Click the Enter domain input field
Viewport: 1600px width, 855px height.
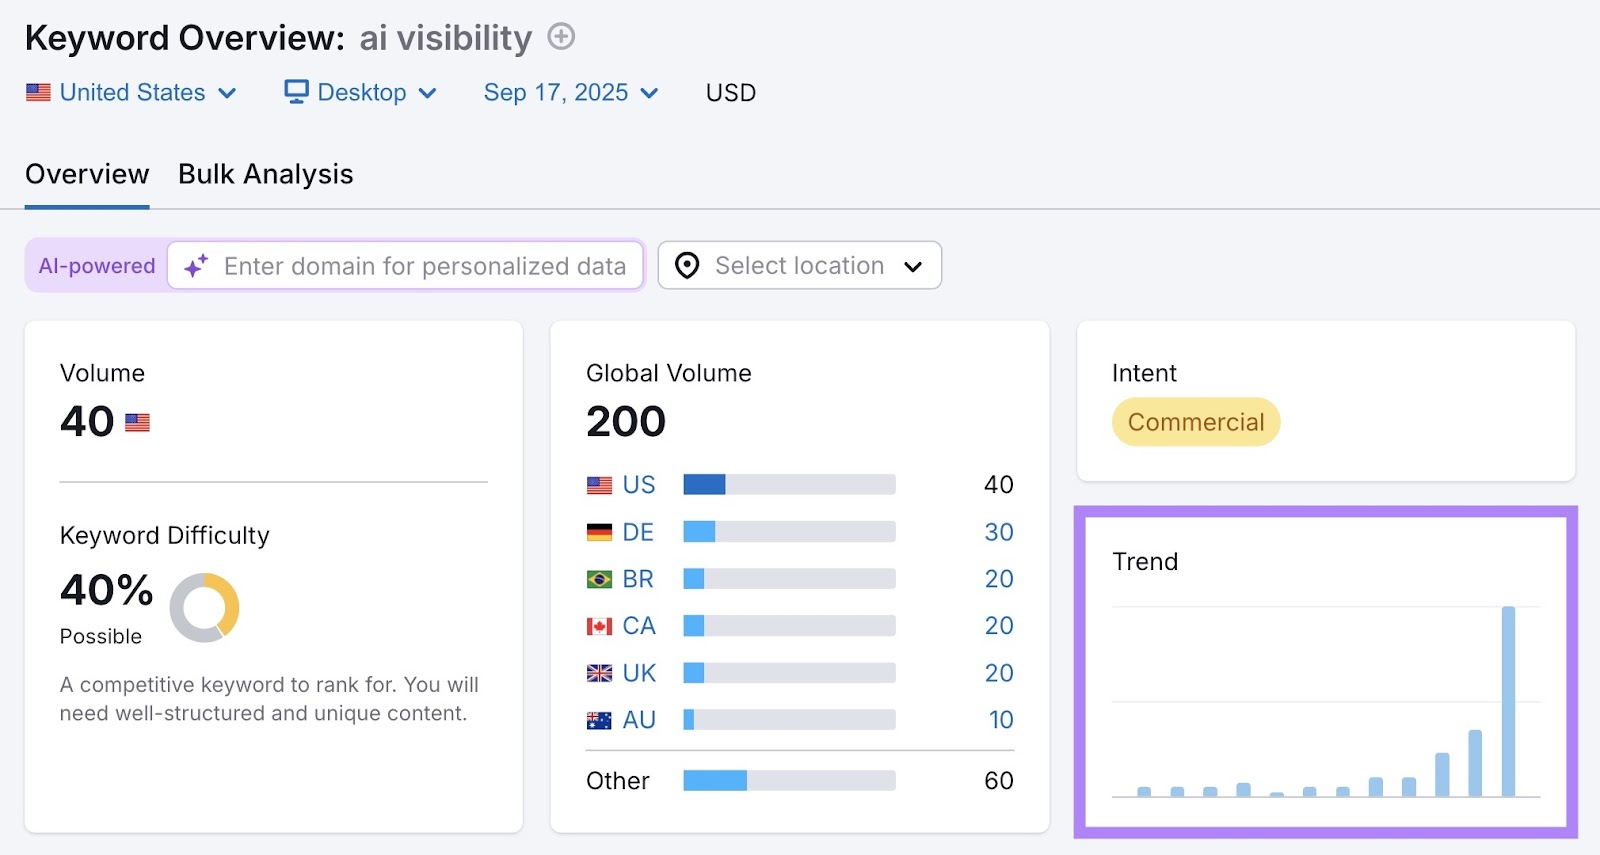click(425, 266)
